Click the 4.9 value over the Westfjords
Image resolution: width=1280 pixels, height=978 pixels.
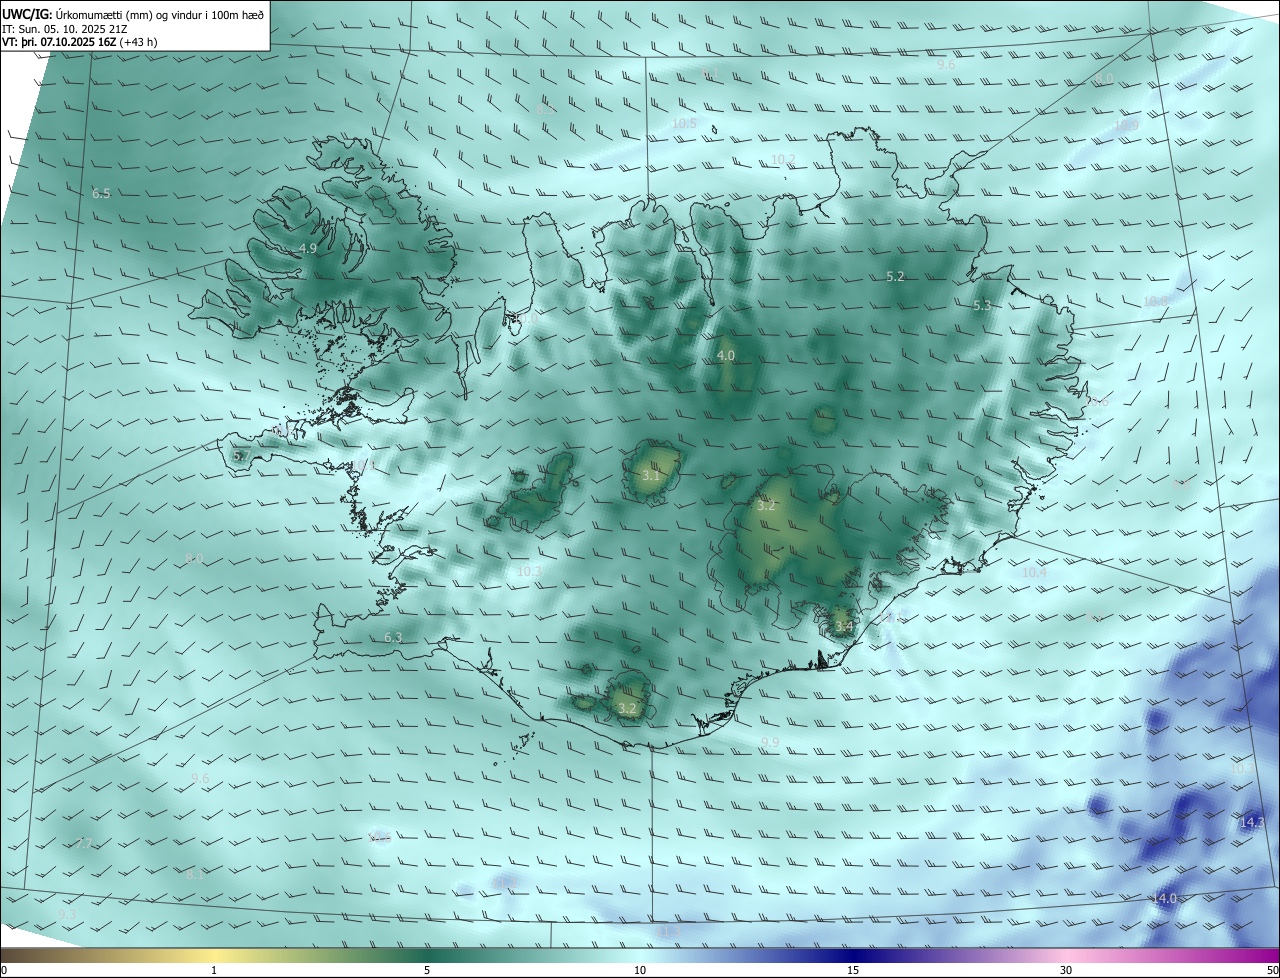[308, 248]
